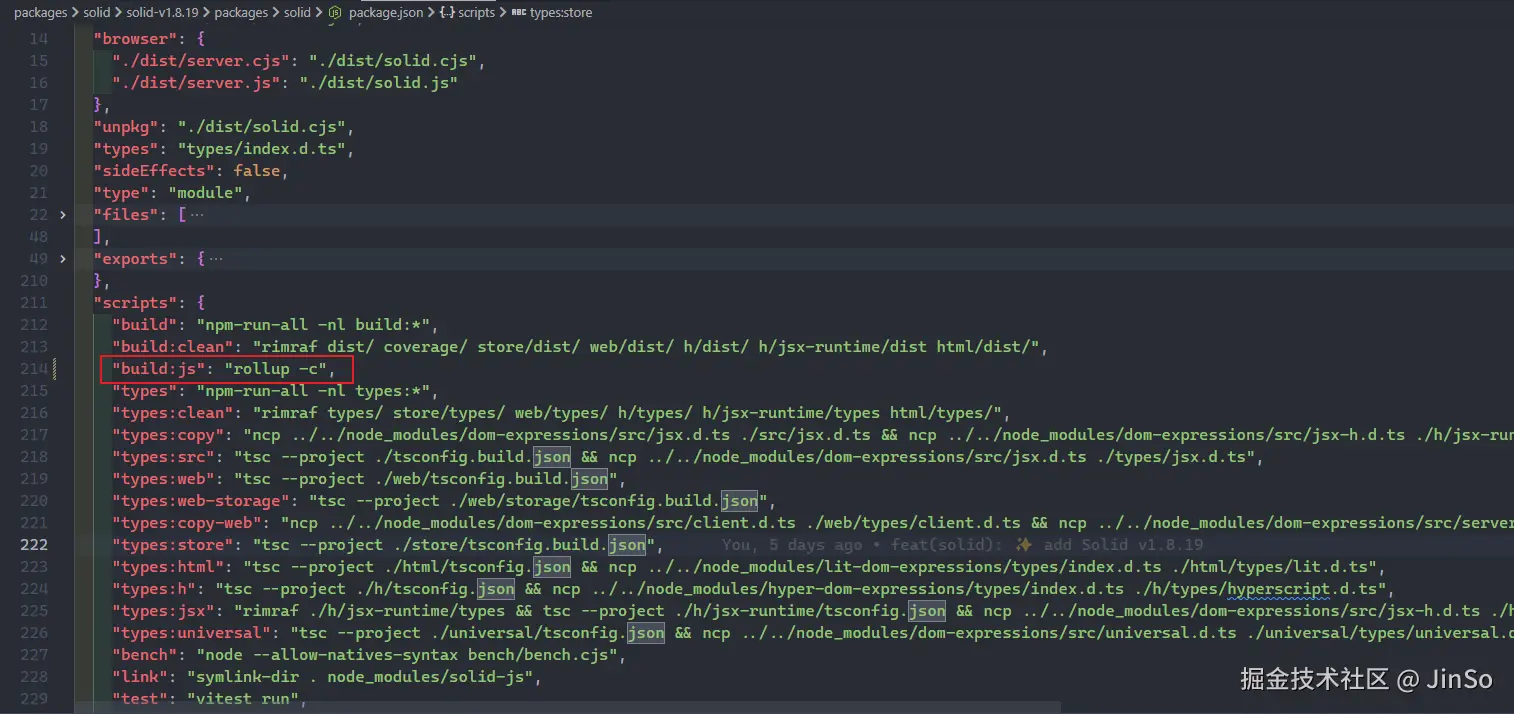1514x714 pixels.
Task: Select line number 222 in the gutter
Action: (33, 545)
